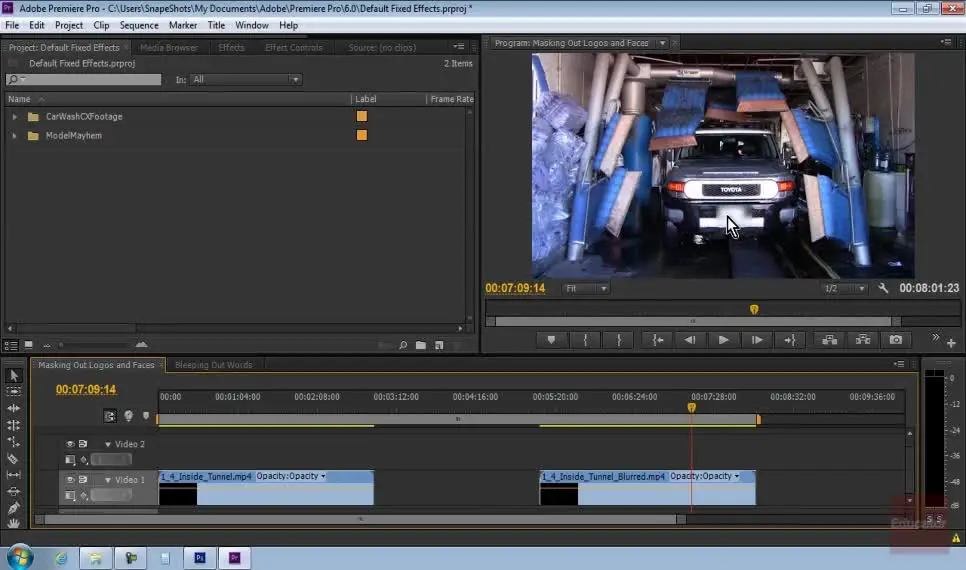Click the Lift button in Program Monitor
This screenshot has width=966, height=570.
[829, 340]
